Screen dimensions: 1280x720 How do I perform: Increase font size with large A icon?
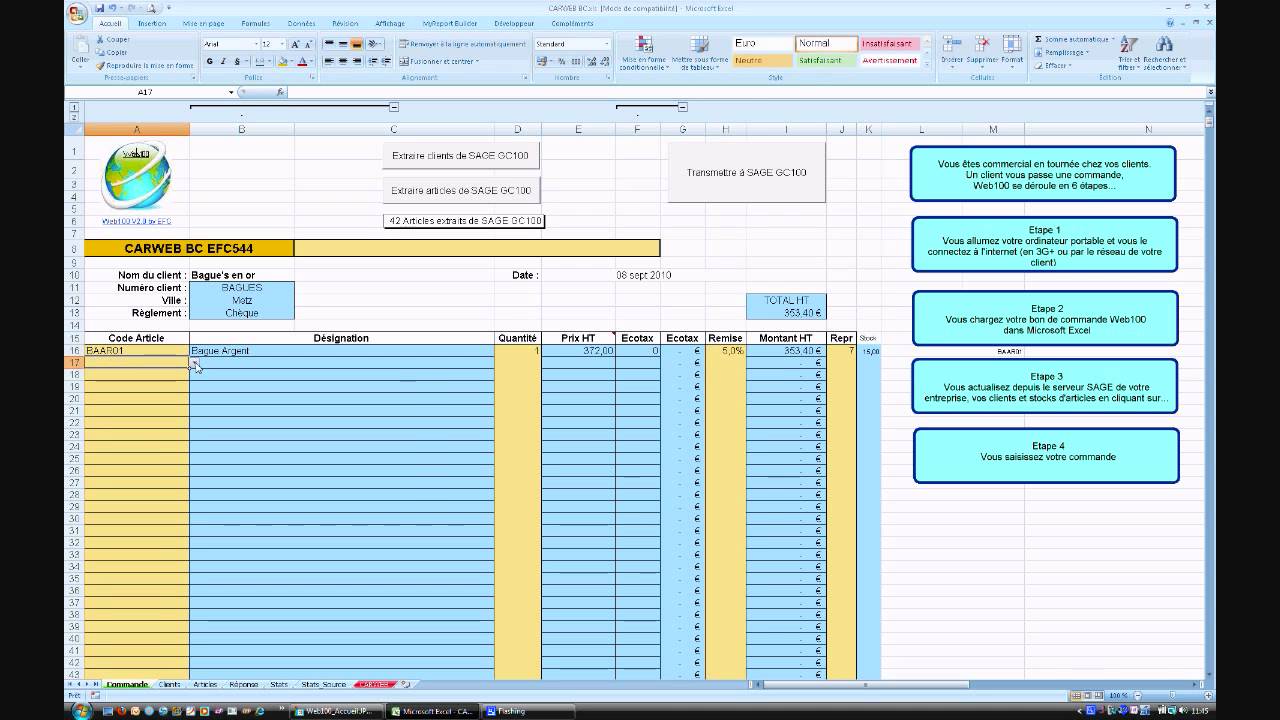296,44
